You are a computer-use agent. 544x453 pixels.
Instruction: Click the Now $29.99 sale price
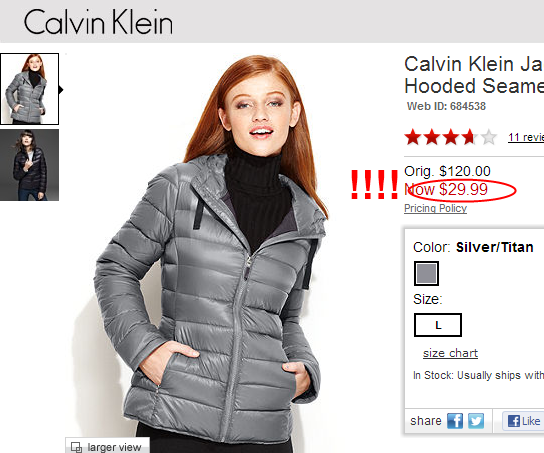click(x=446, y=189)
